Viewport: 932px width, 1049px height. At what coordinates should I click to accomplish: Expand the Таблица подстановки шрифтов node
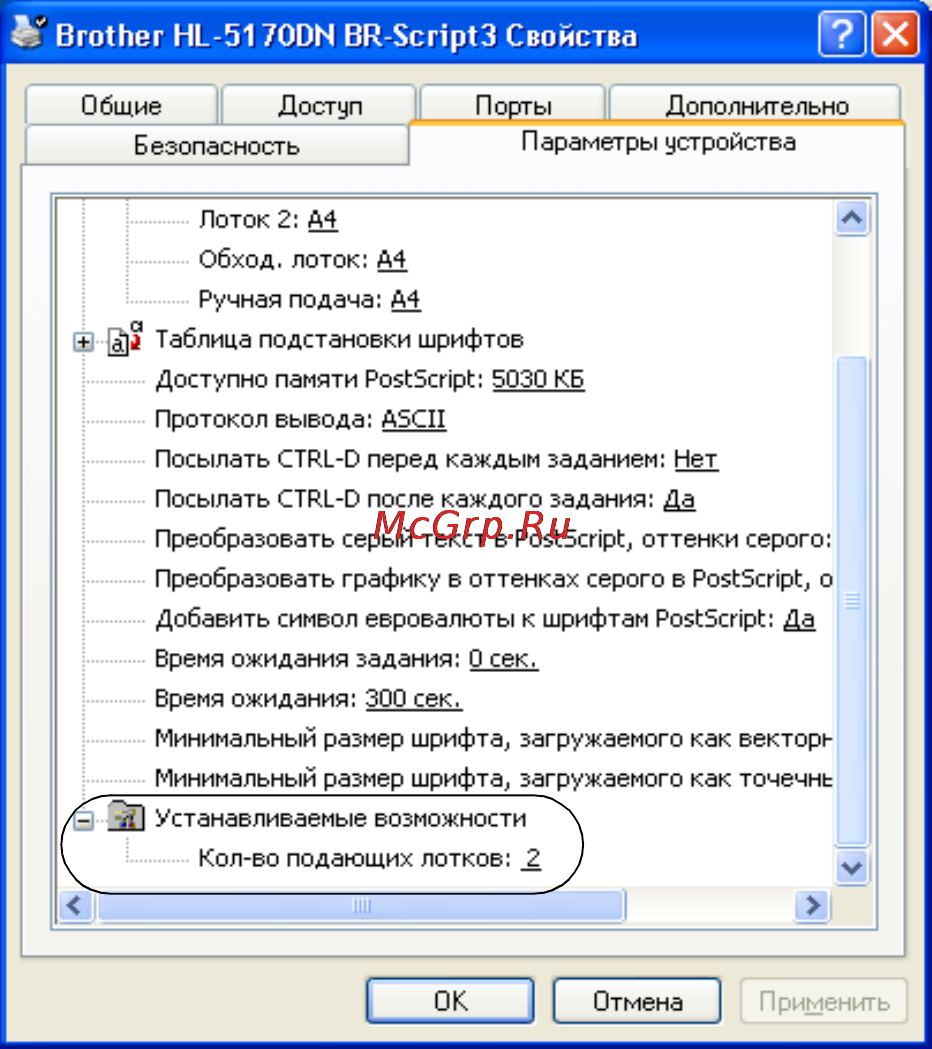tap(83, 342)
